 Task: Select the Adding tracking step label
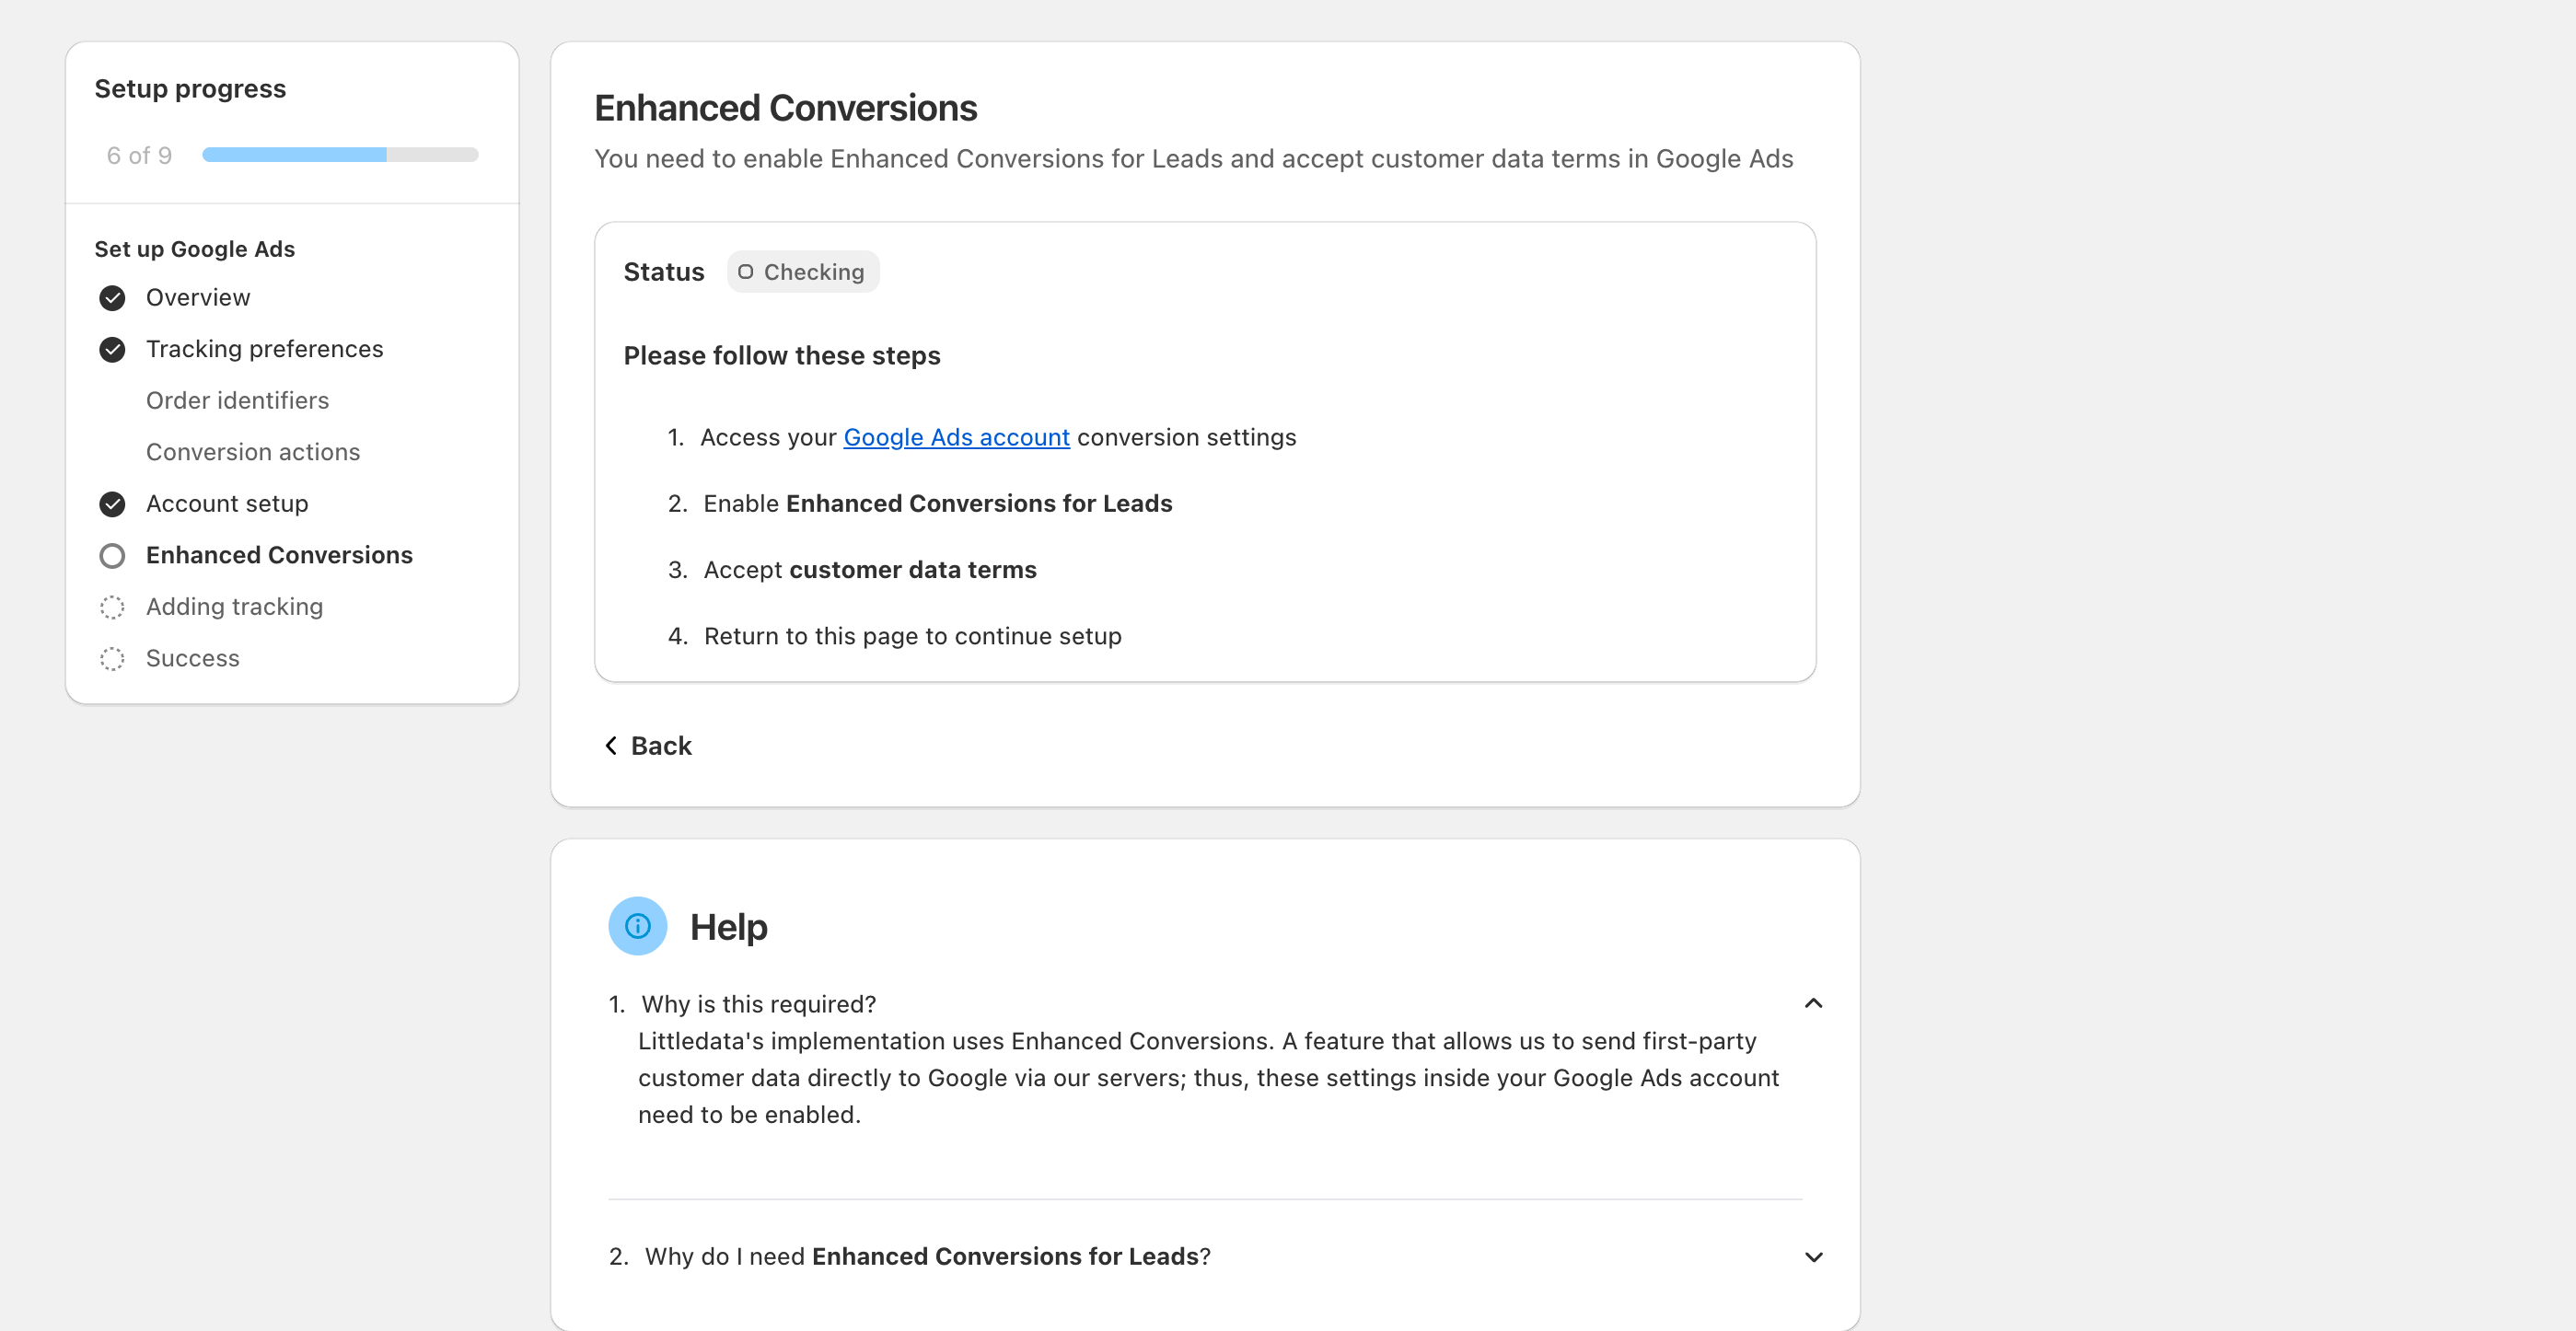tap(234, 607)
